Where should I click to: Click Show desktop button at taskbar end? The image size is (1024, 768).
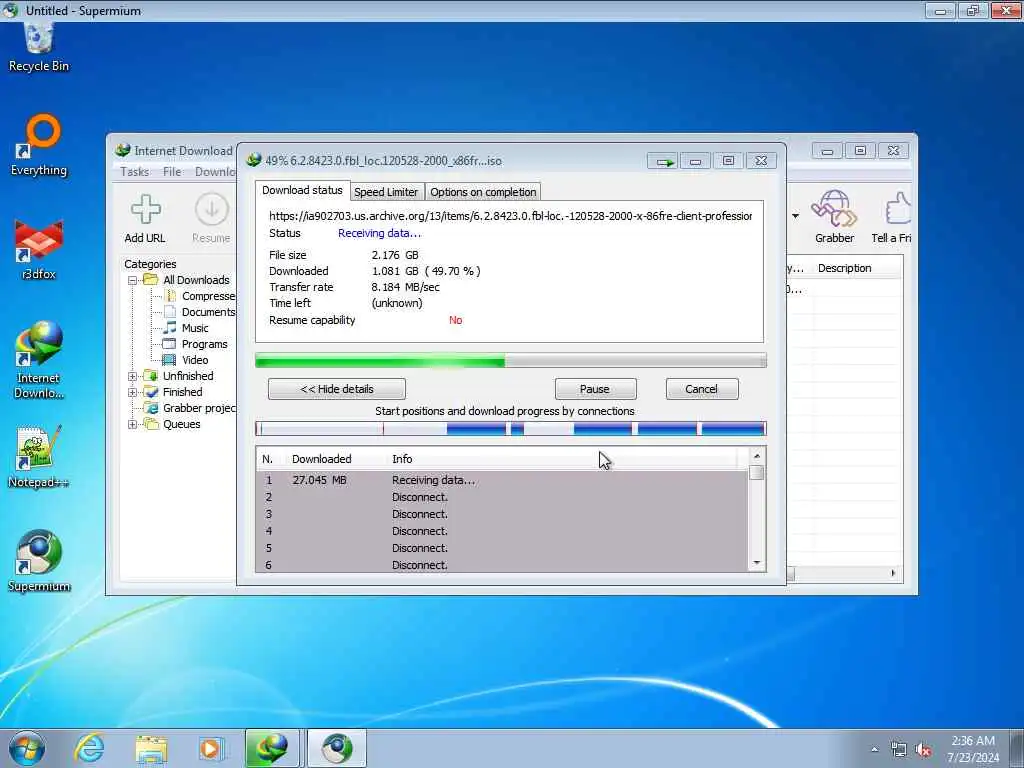(x=1017, y=748)
